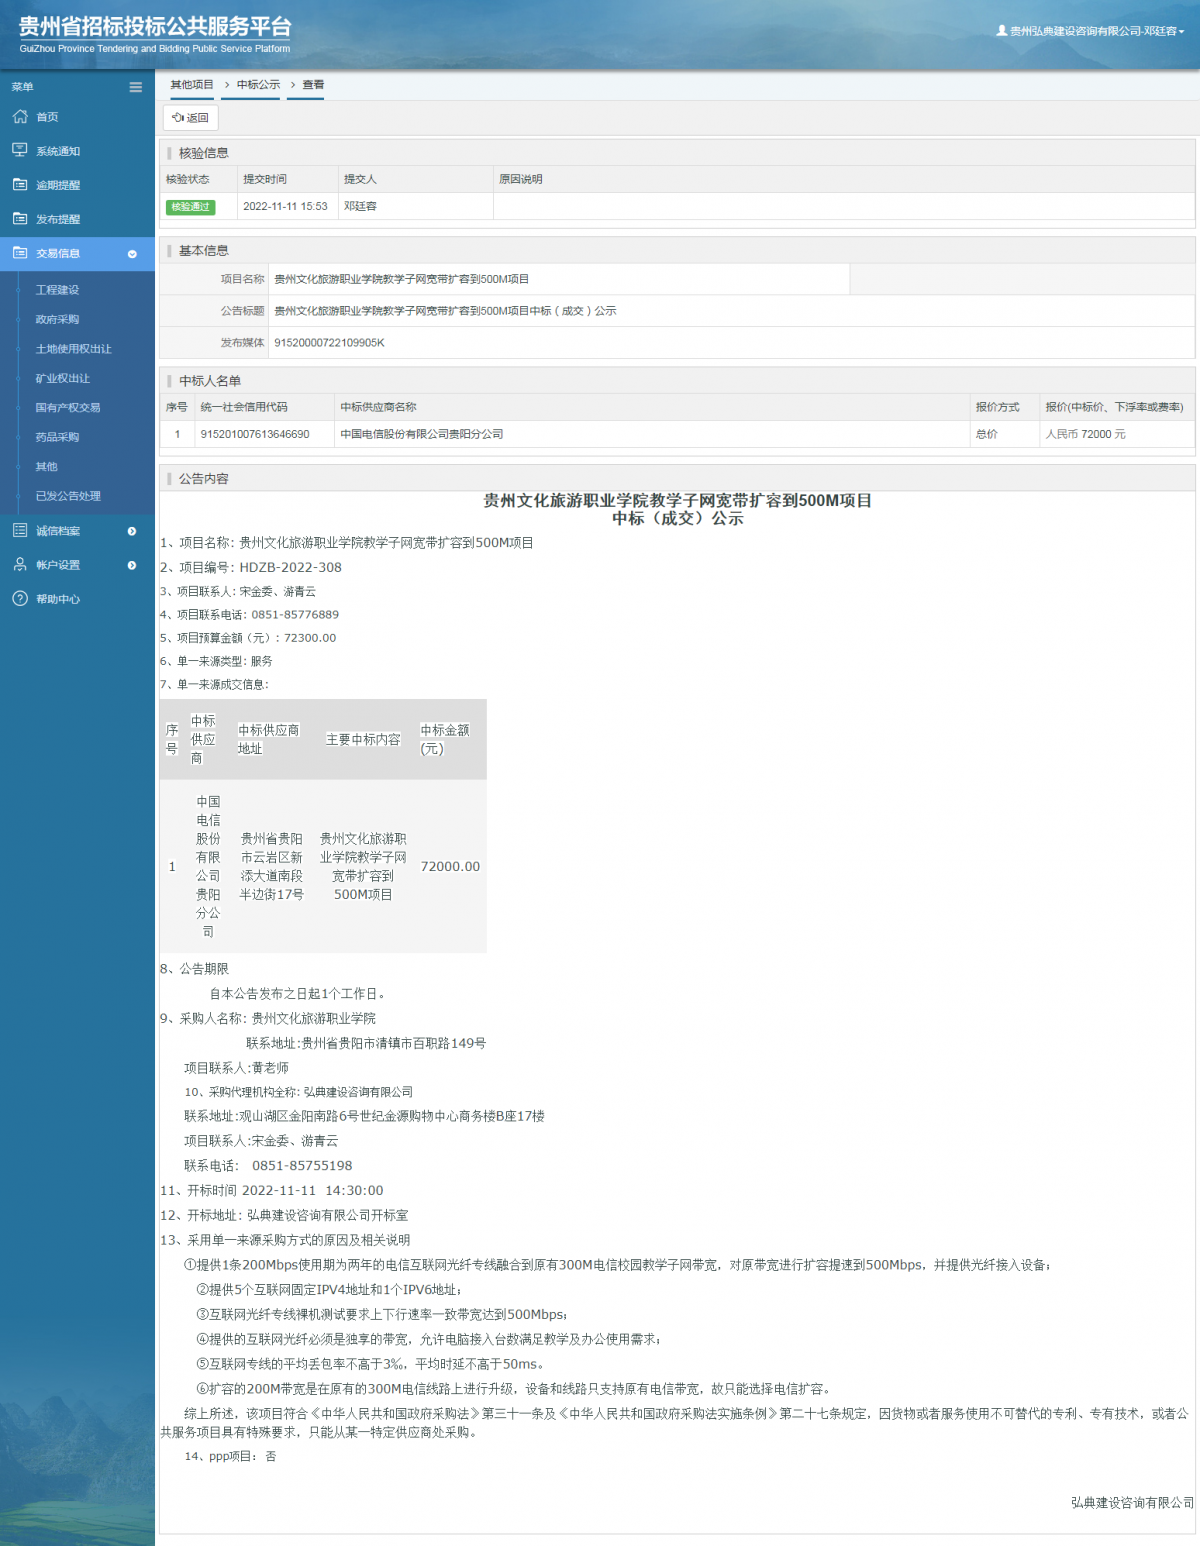Toggle the sidebar menu hamburger icon
Screen dimensions: 1200x1546
click(136, 87)
